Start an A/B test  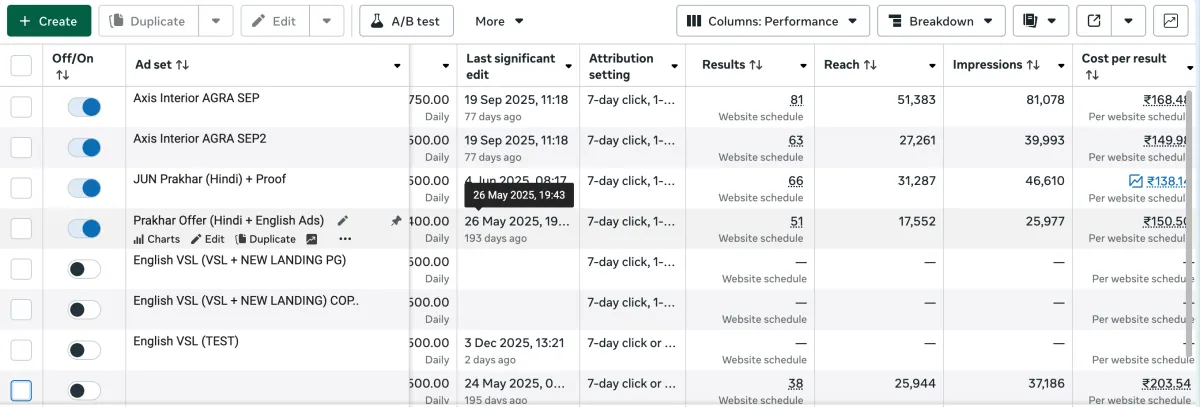click(406, 21)
